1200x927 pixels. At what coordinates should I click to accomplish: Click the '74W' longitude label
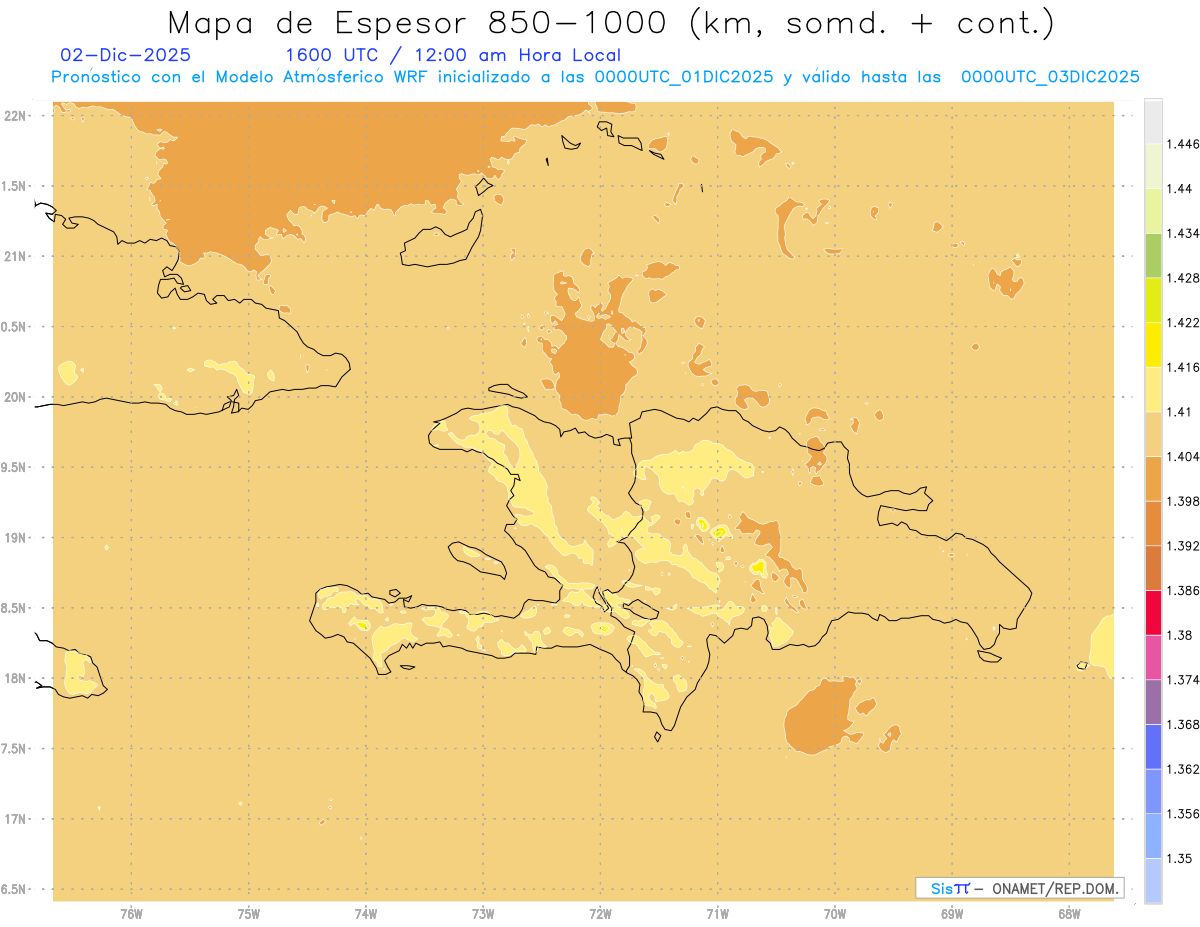point(366,914)
